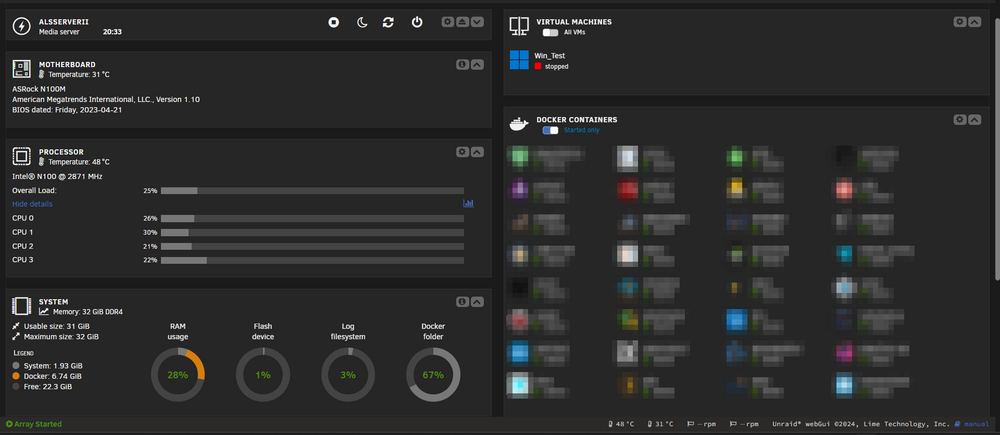
Task: Show the CPU load chart icon
Action: pos(469,203)
